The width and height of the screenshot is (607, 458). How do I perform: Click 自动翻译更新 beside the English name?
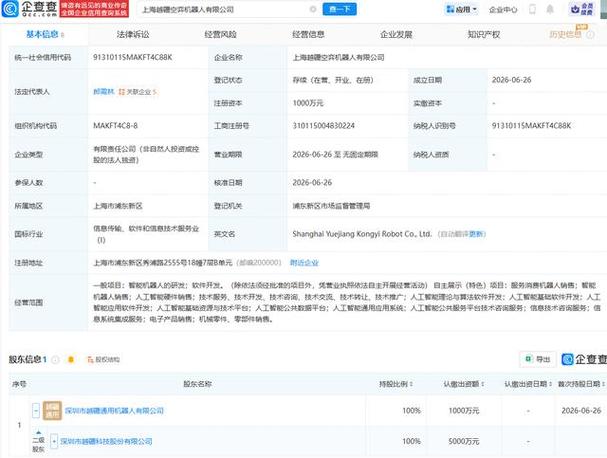tap(462, 234)
